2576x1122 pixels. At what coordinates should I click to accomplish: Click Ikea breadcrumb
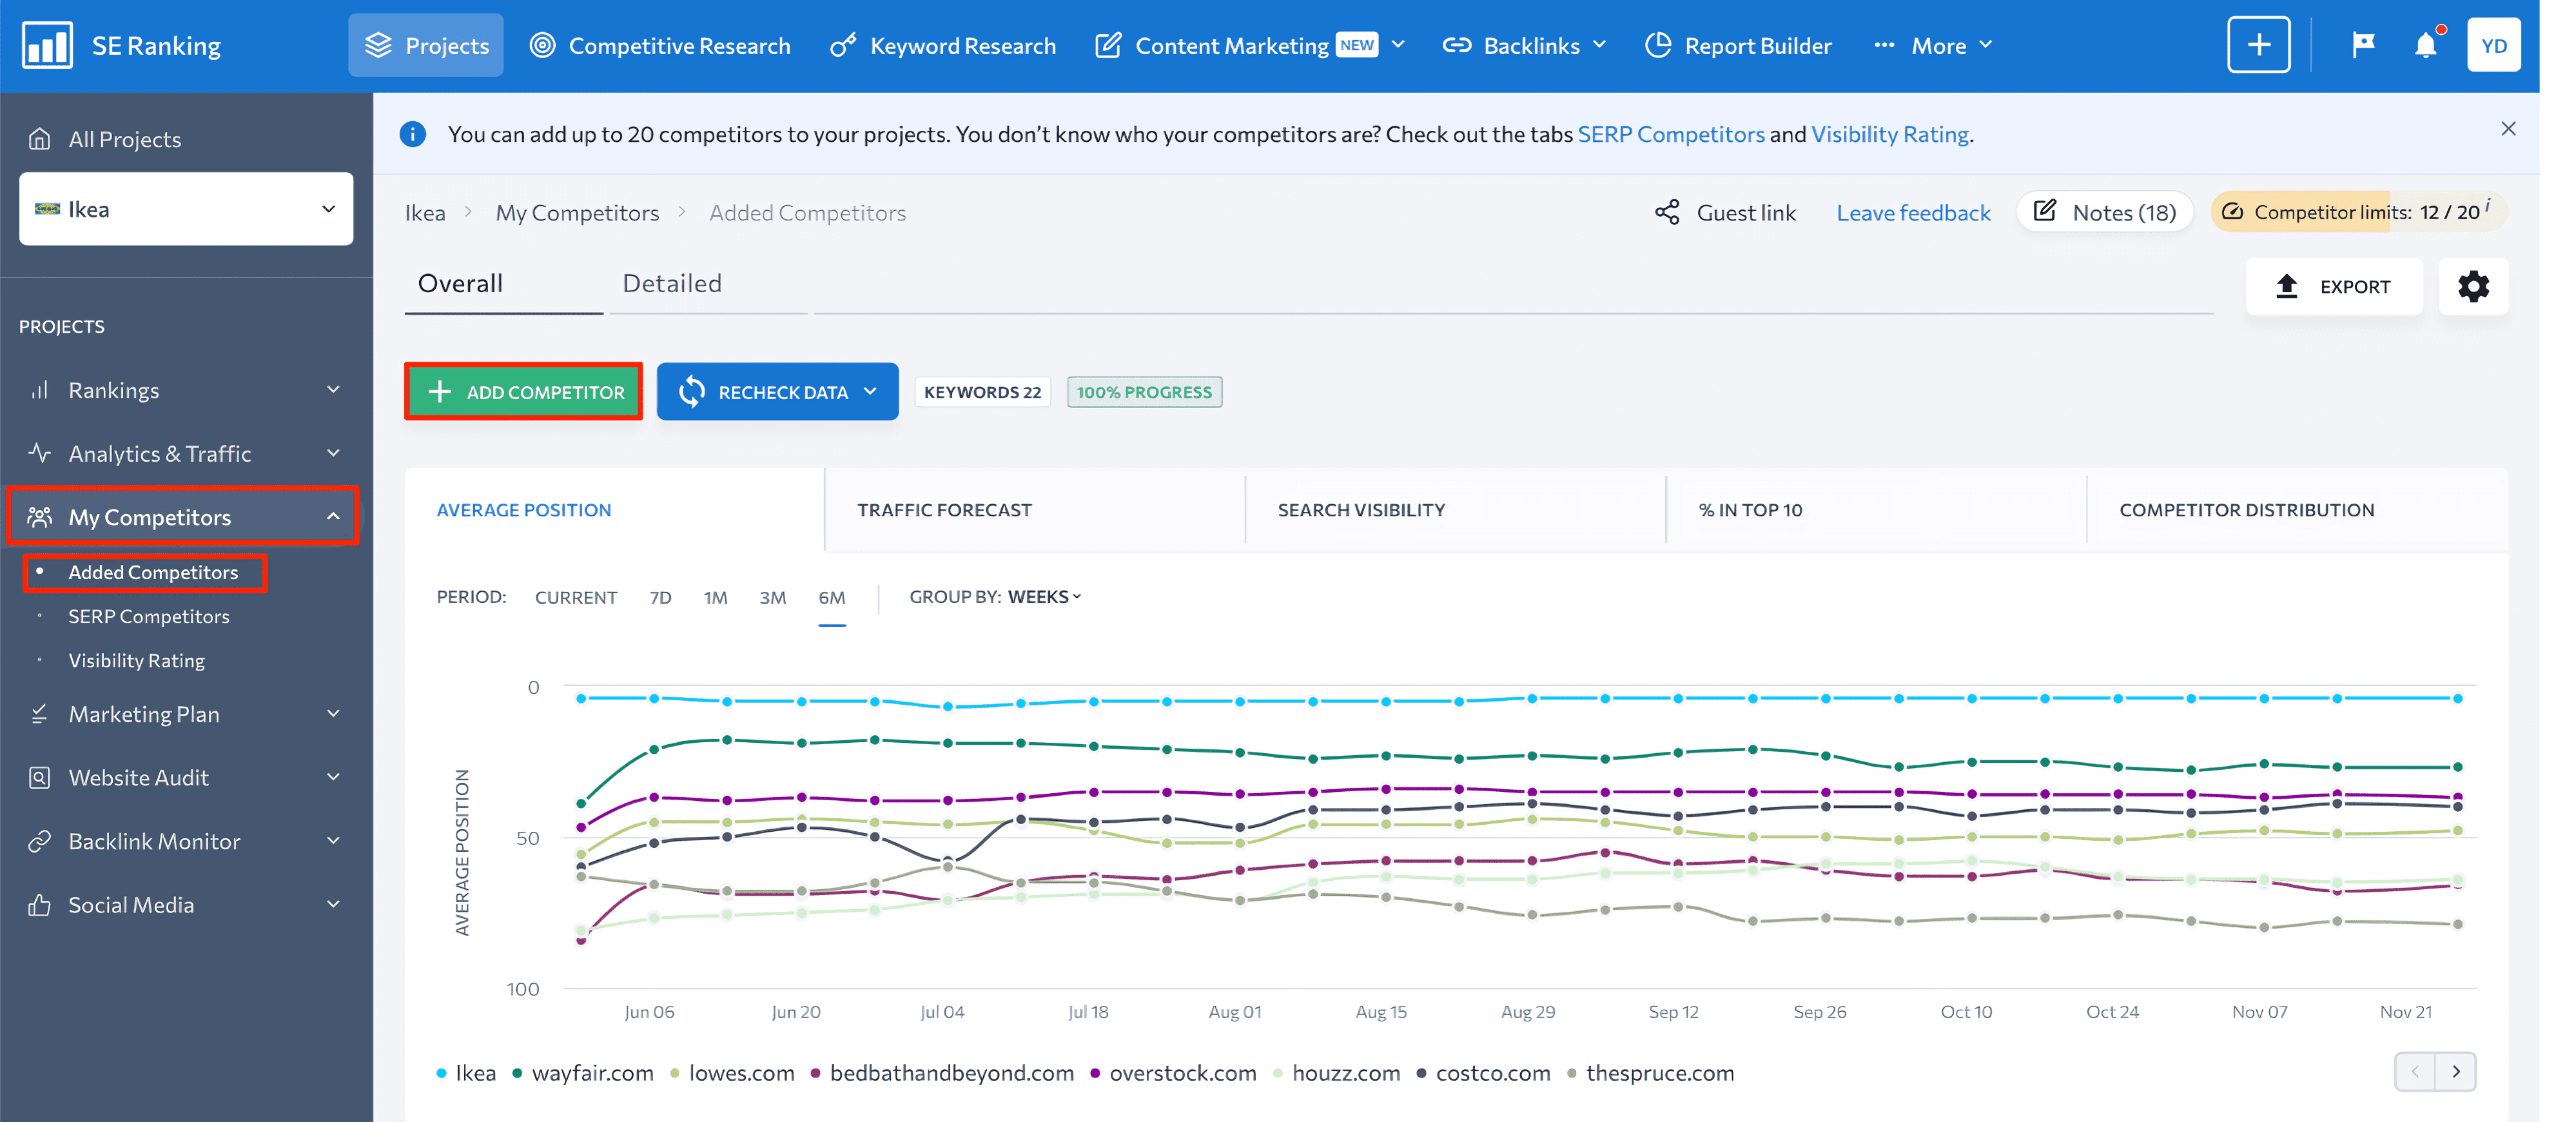point(425,213)
